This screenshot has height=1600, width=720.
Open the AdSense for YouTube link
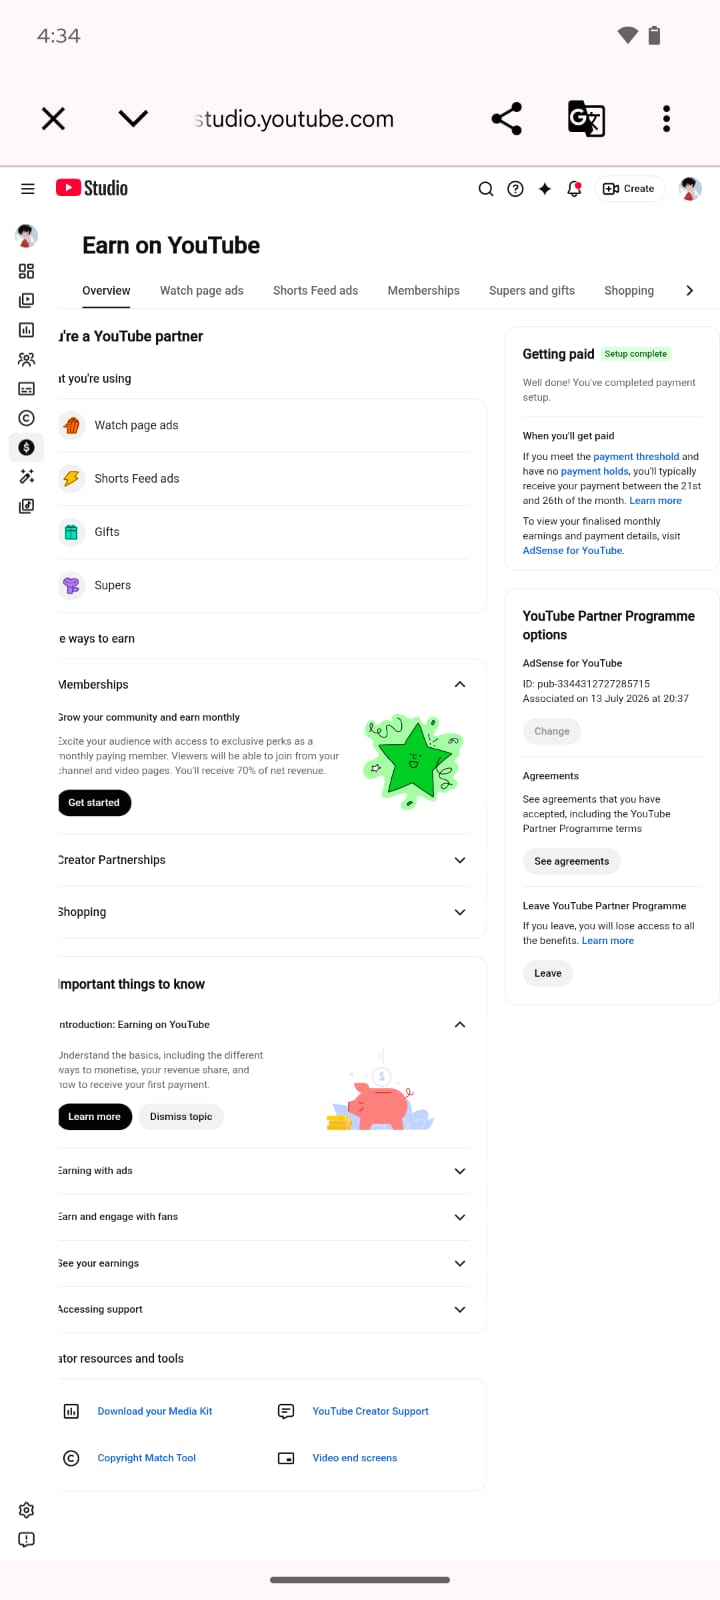point(573,550)
